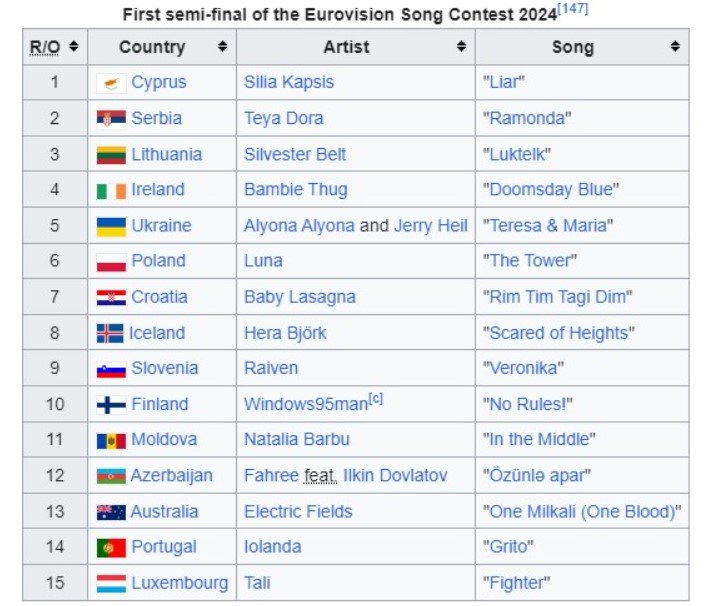Click the Cyprus flag icon
715x606 pixels.
tap(111, 83)
